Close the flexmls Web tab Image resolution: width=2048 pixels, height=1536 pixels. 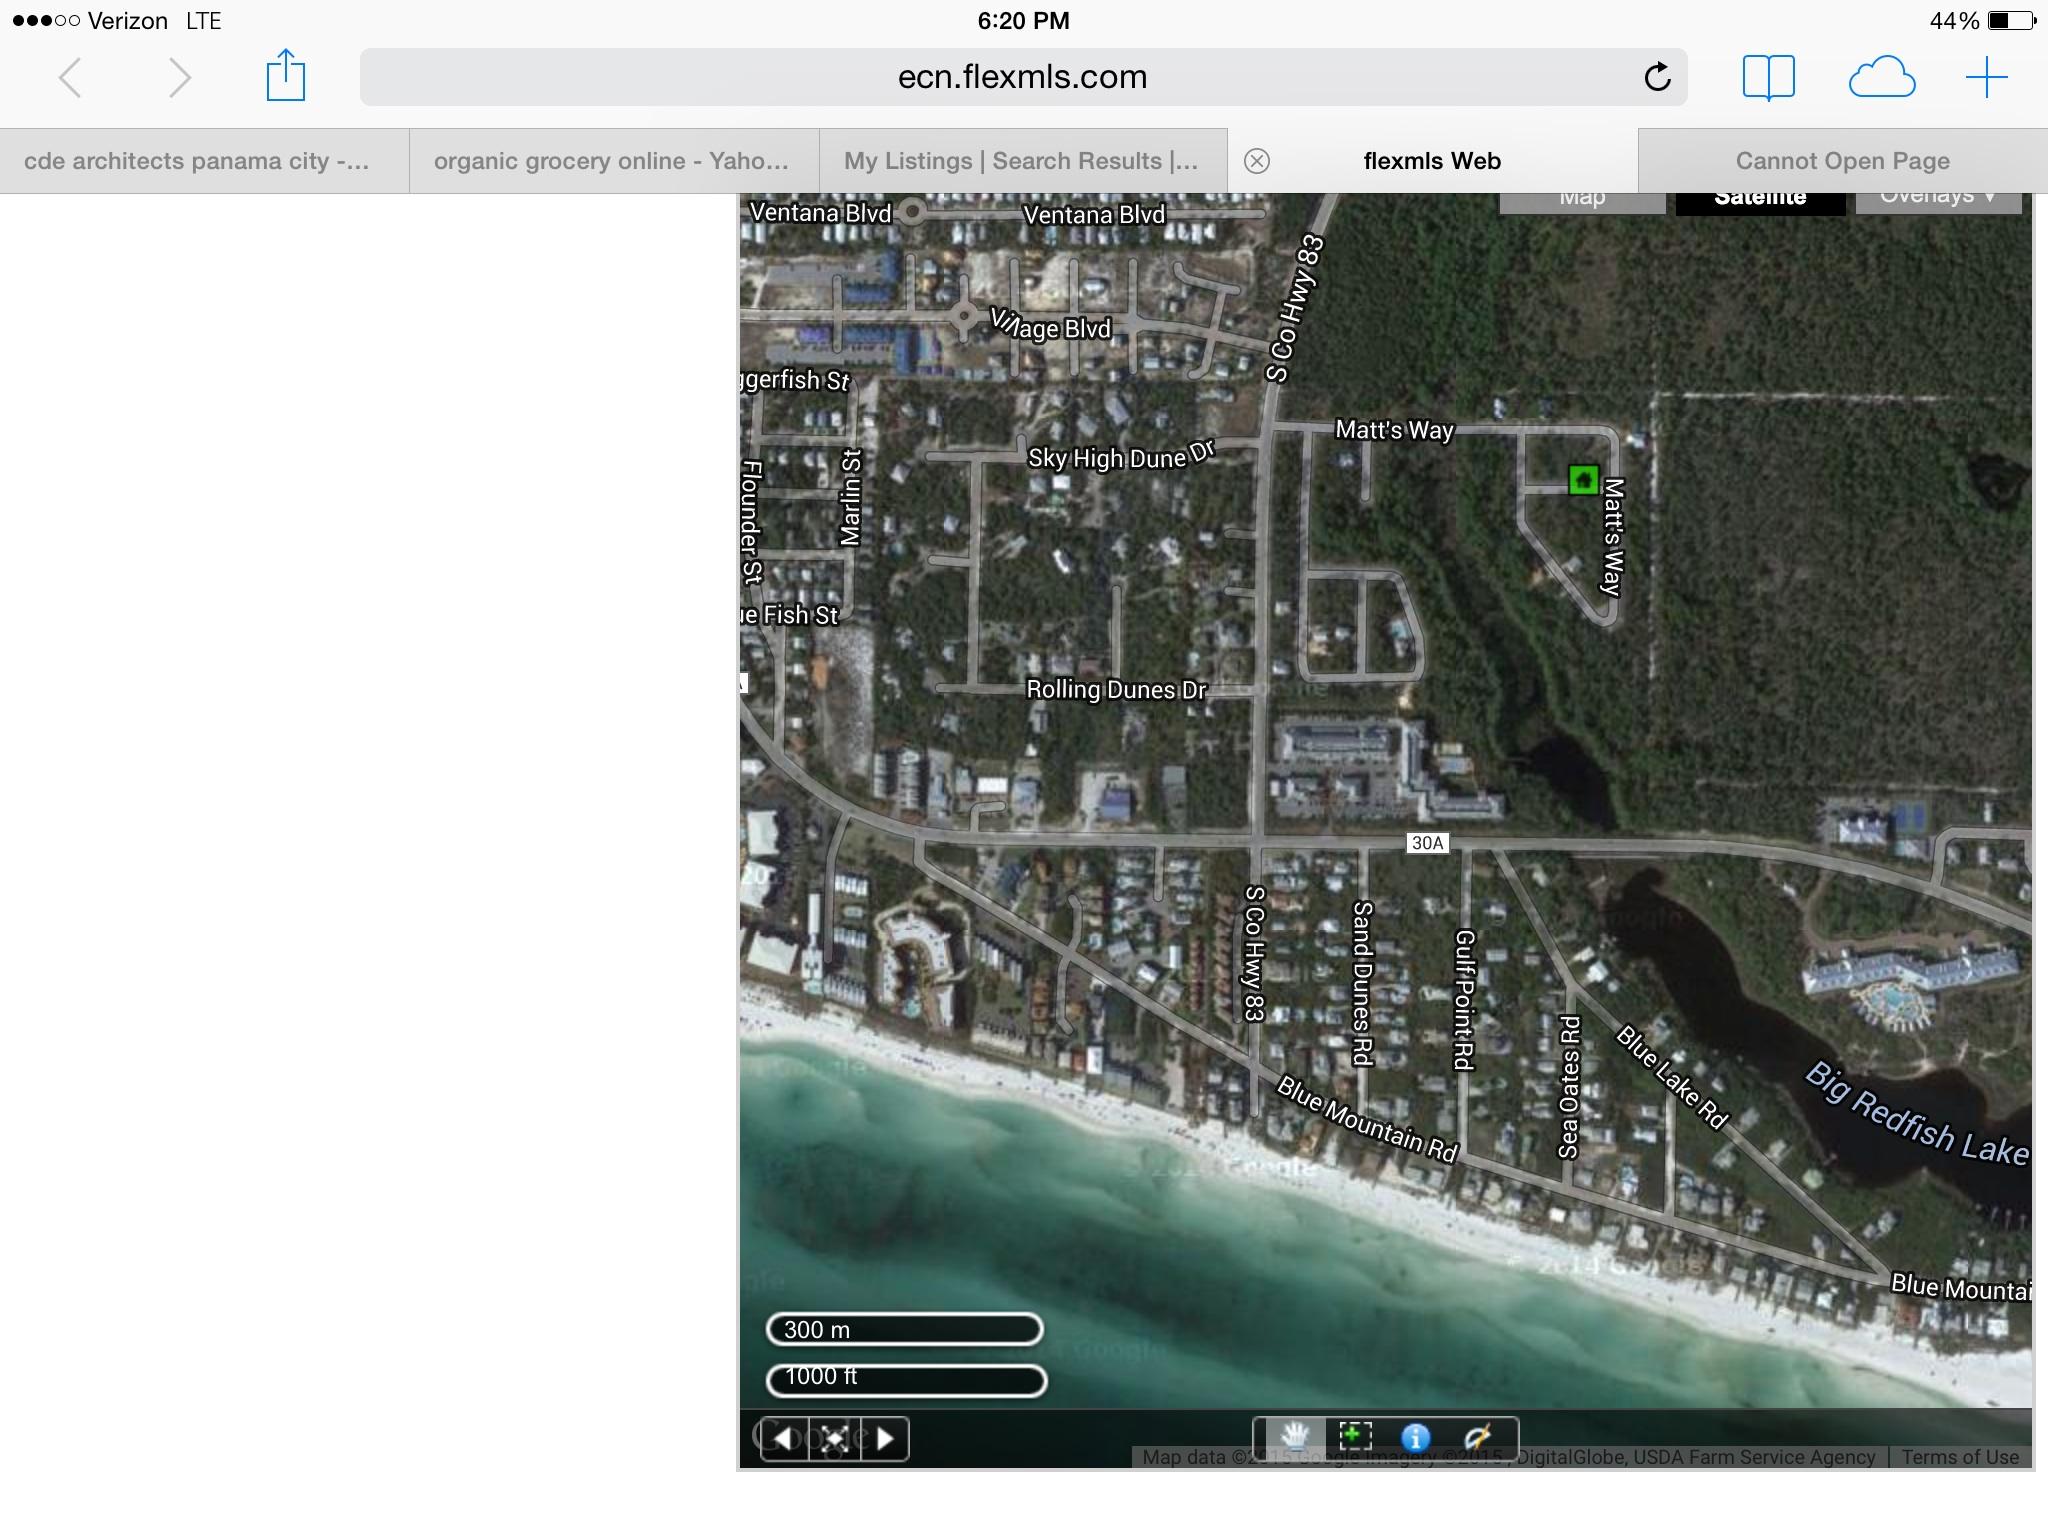(x=1257, y=161)
